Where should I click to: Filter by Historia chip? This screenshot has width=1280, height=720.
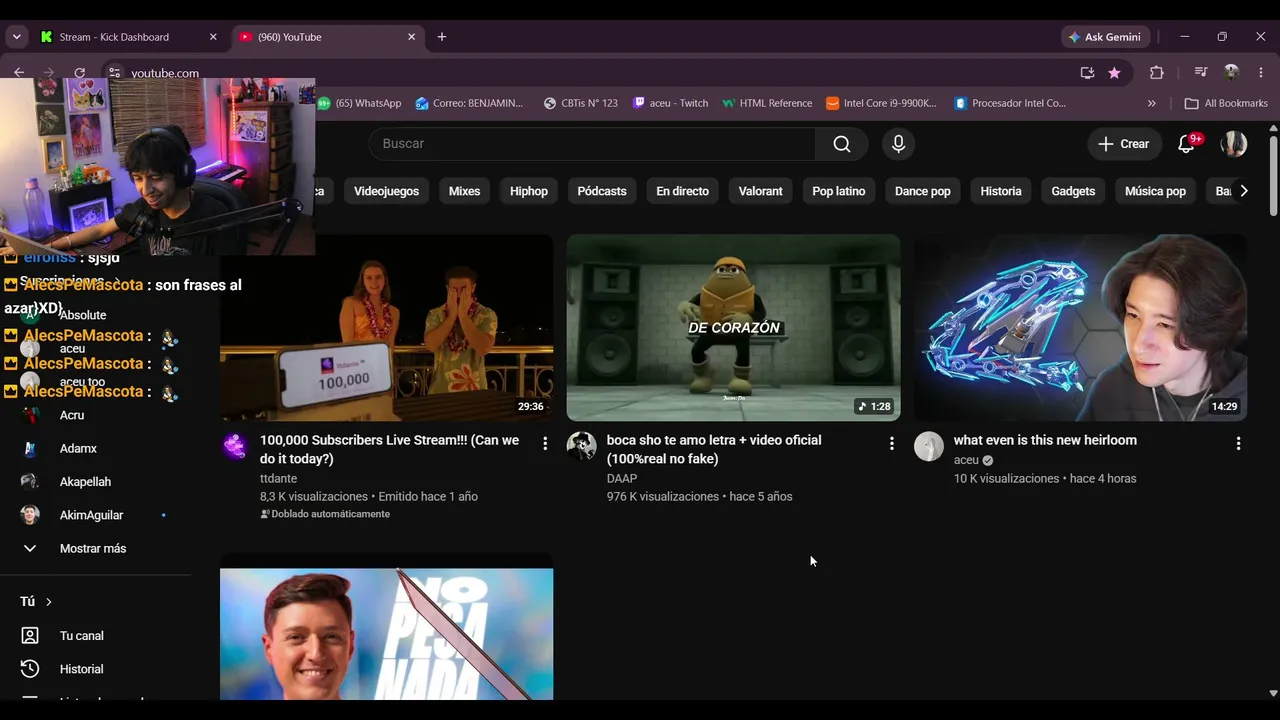pos(1001,191)
